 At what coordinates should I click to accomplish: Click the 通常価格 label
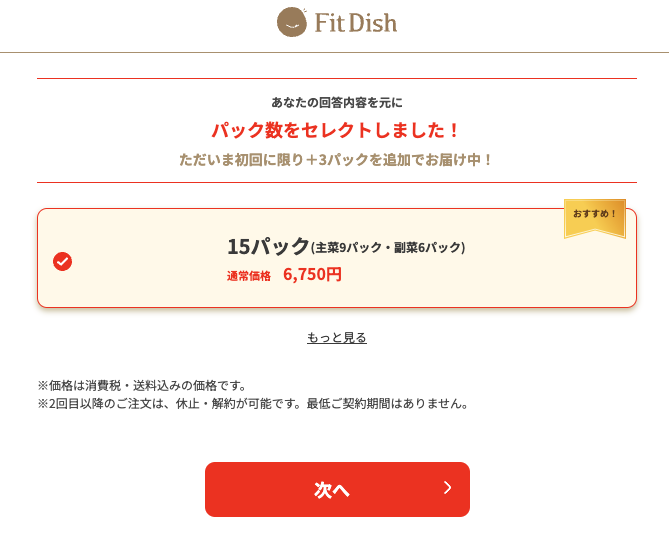tap(249, 276)
